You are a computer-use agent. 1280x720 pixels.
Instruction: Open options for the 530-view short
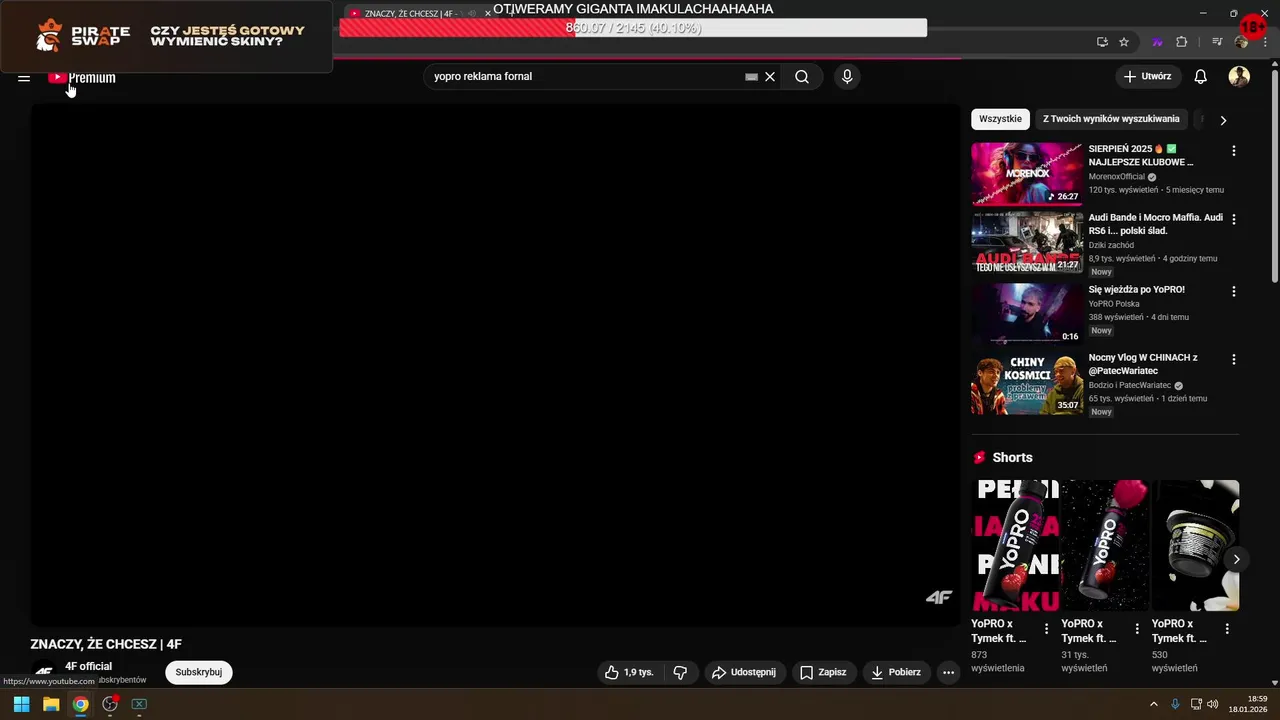coord(1227,629)
